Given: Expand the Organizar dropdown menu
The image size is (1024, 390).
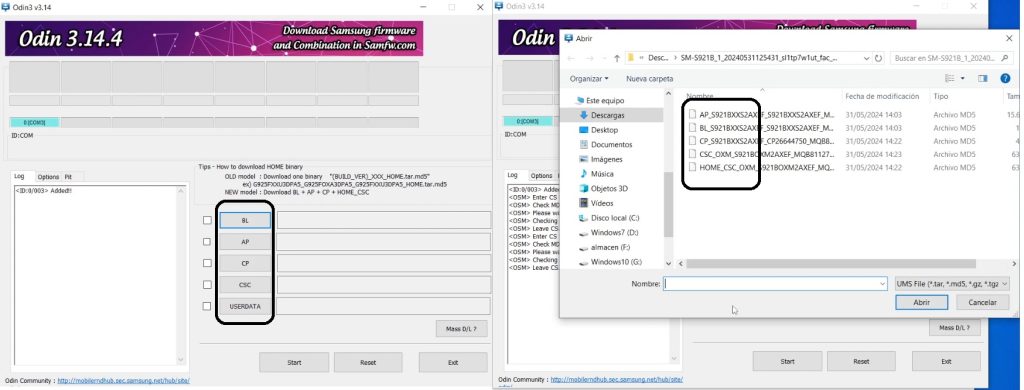Looking at the screenshot, I should 588,78.
